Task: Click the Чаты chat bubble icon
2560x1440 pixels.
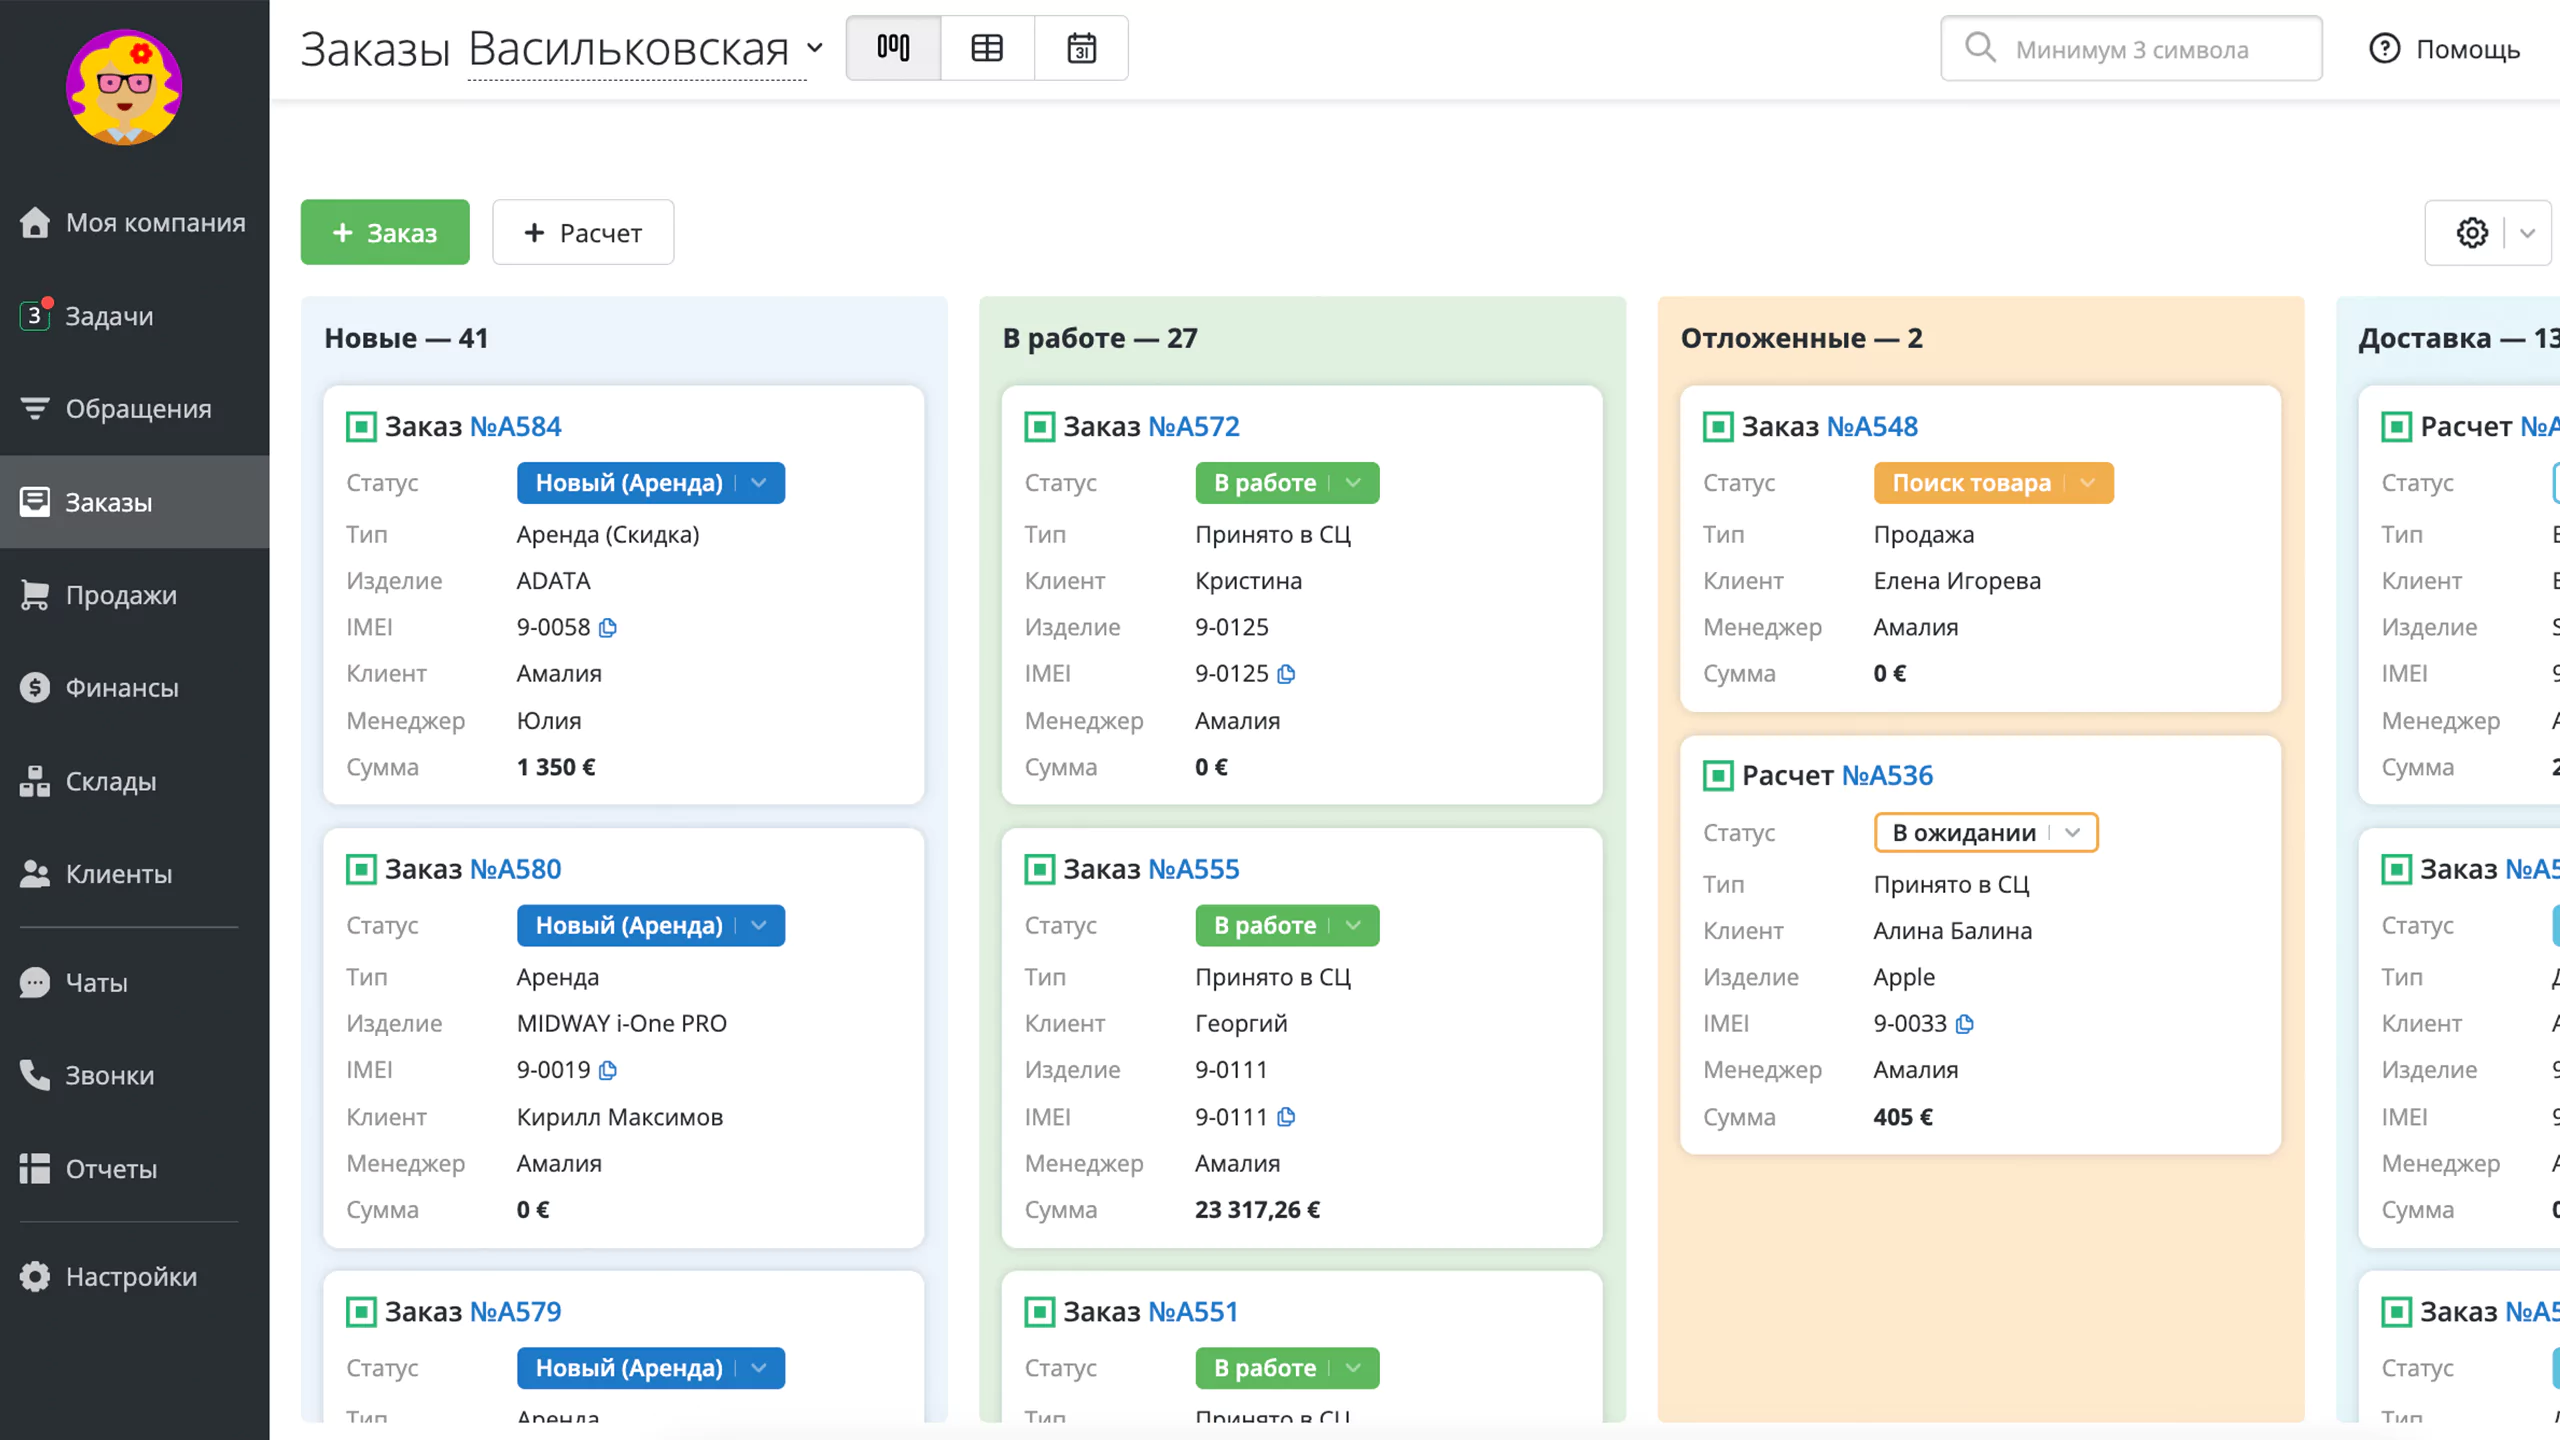Action: coord(35,983)
